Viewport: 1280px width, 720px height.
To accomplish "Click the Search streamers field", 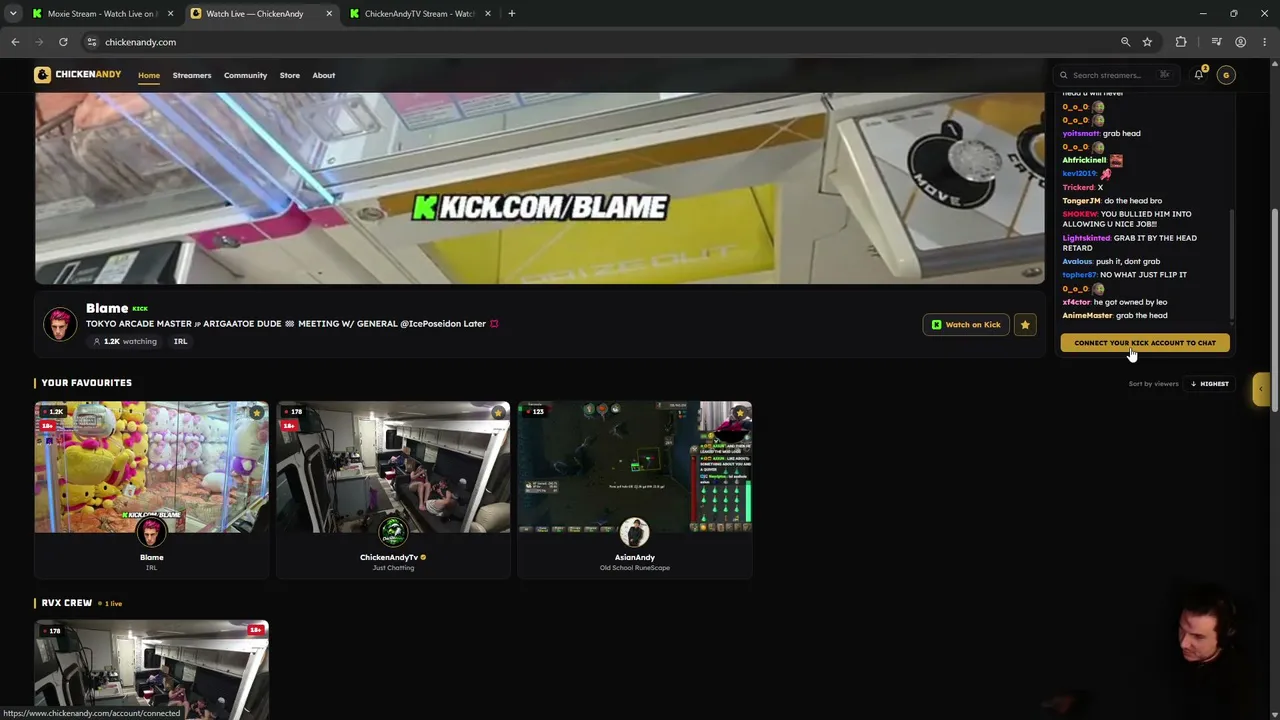I will pyautogui.click(x=1116, y=75).
